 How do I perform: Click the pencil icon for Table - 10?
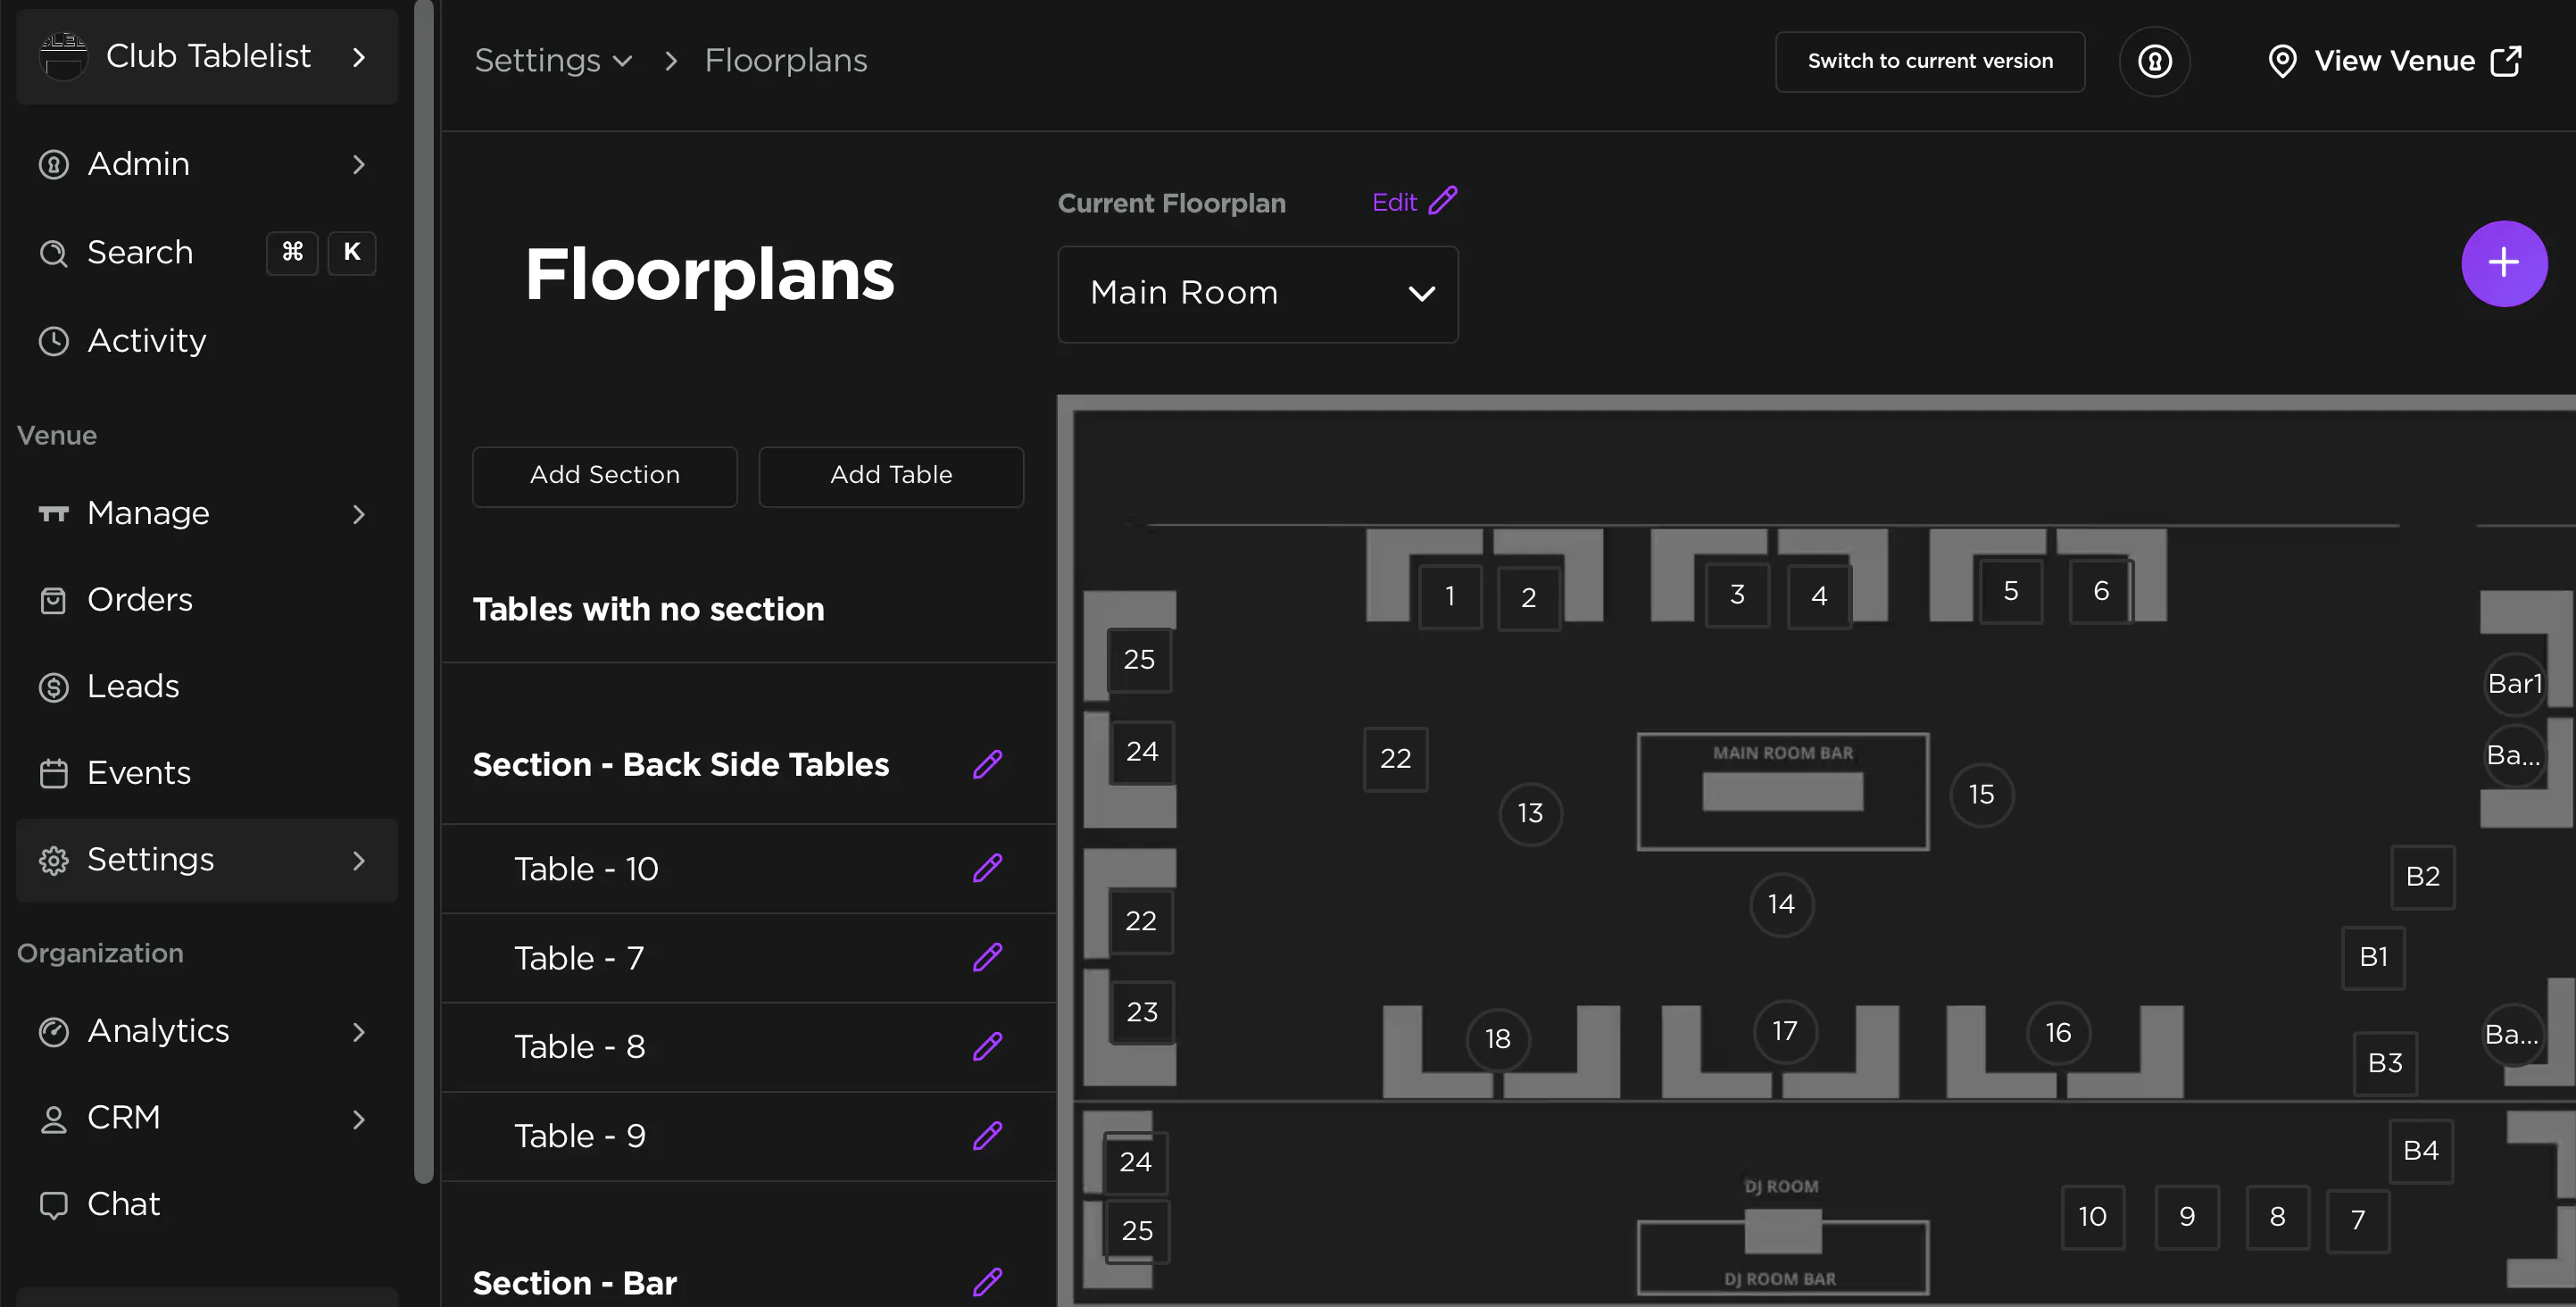coord(987,868)
